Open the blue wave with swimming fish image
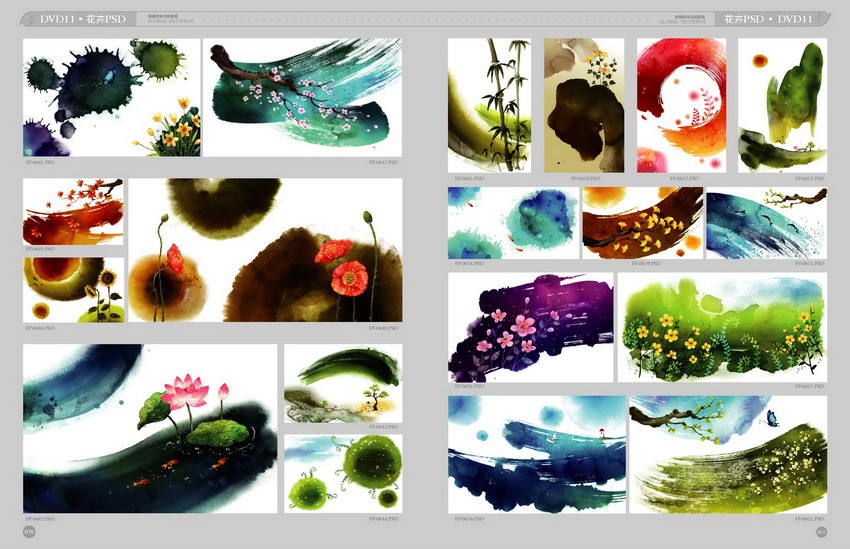This screenshot has height=549, width=850. (x=767, y=223)
